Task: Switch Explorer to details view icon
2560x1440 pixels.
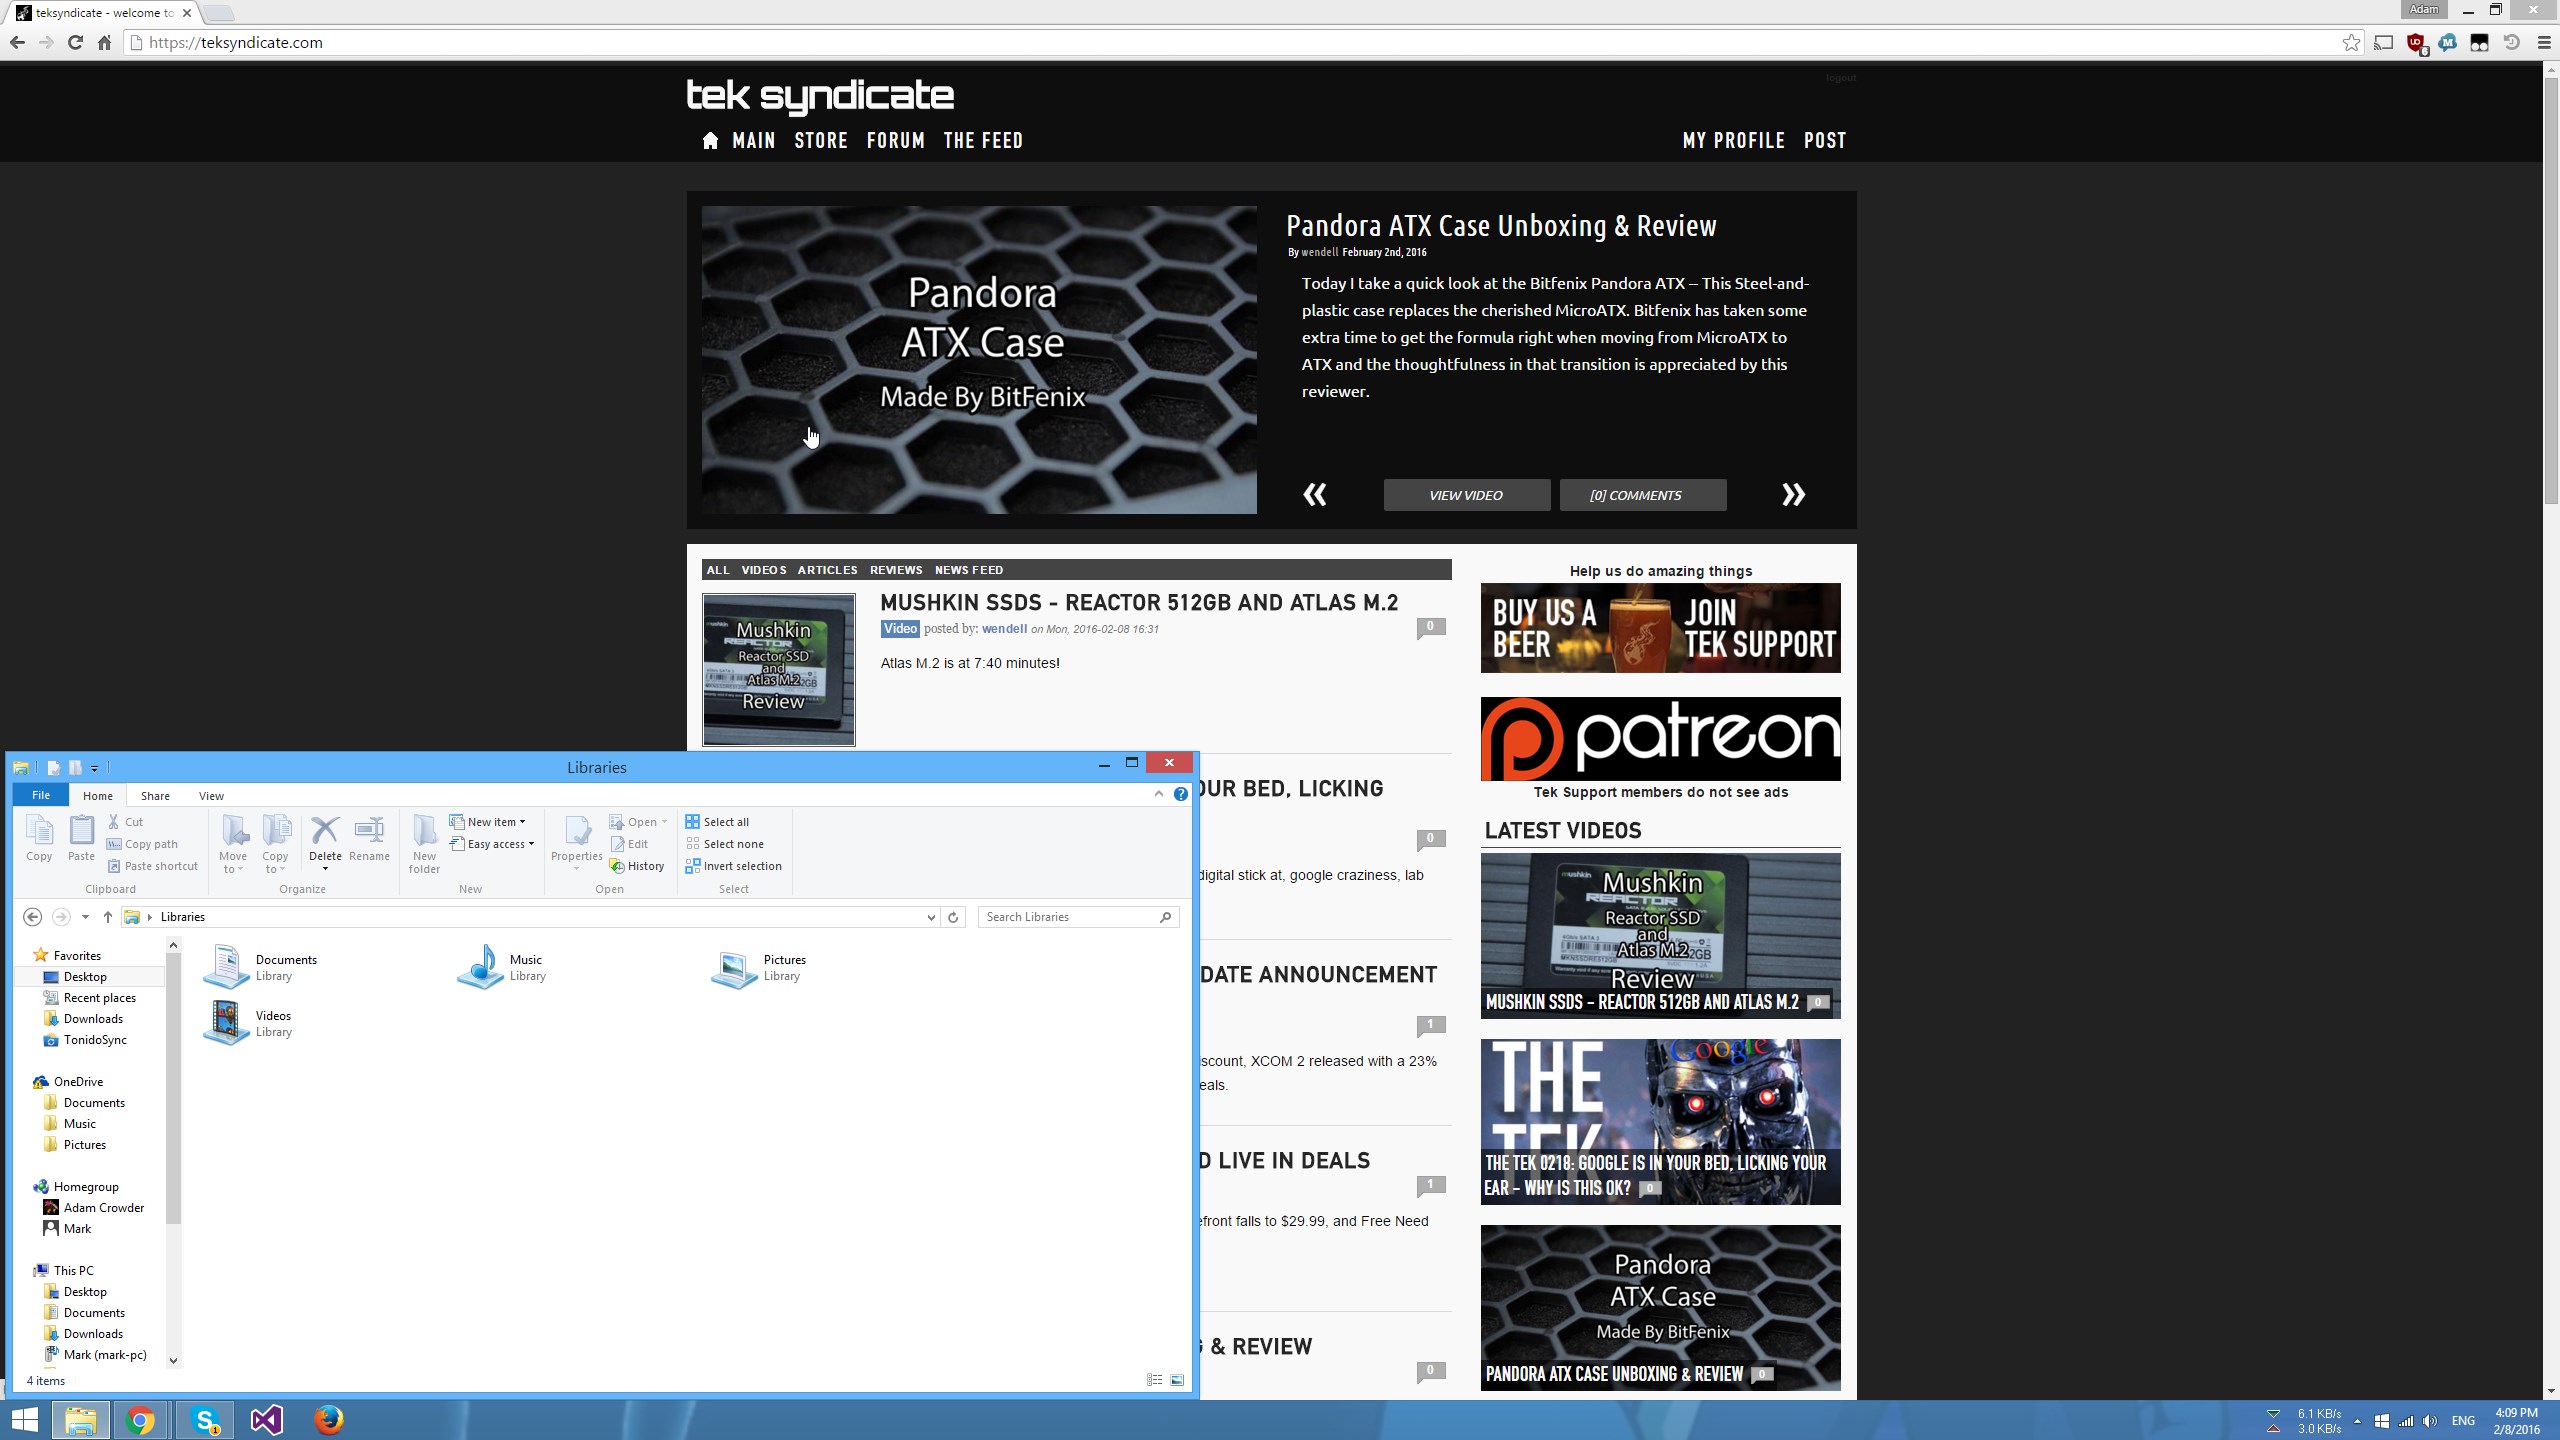Action: tap(1154, 1380)
